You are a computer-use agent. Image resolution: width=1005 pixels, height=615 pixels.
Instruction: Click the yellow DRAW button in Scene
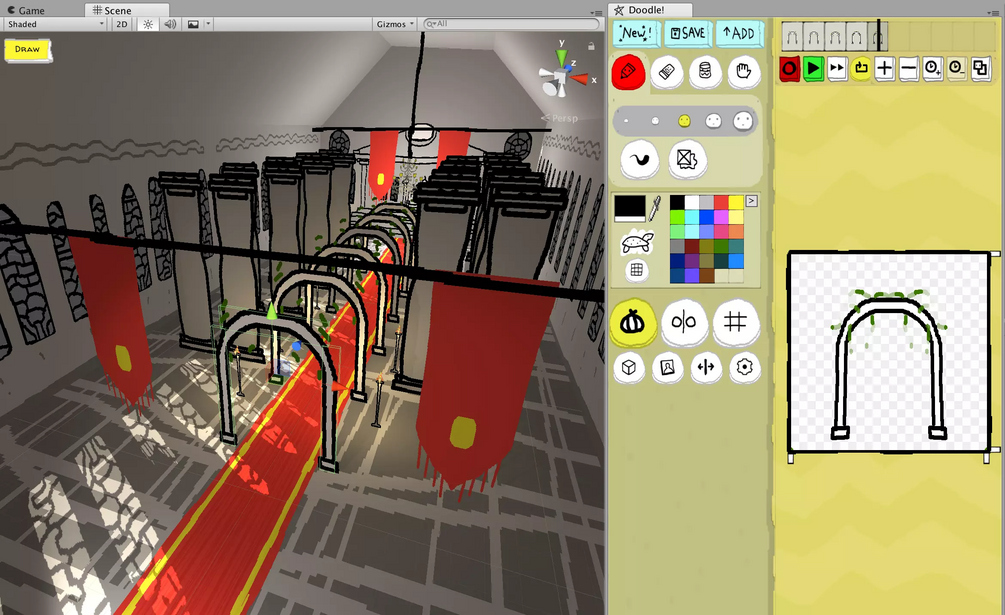28,50
